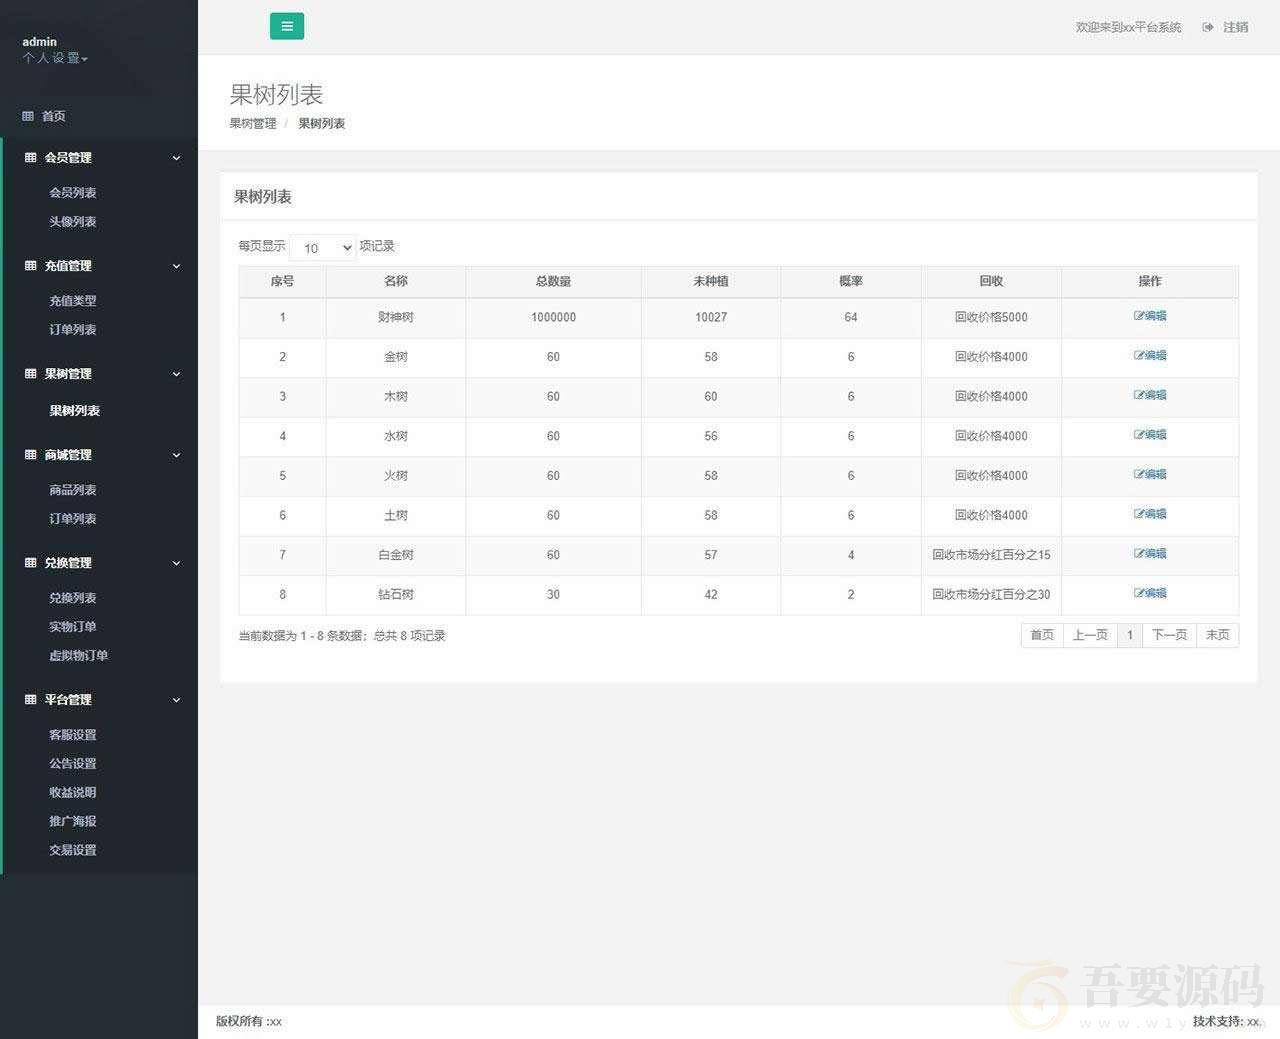Collapse 充值管理 menu chevron

click(177, 266)
